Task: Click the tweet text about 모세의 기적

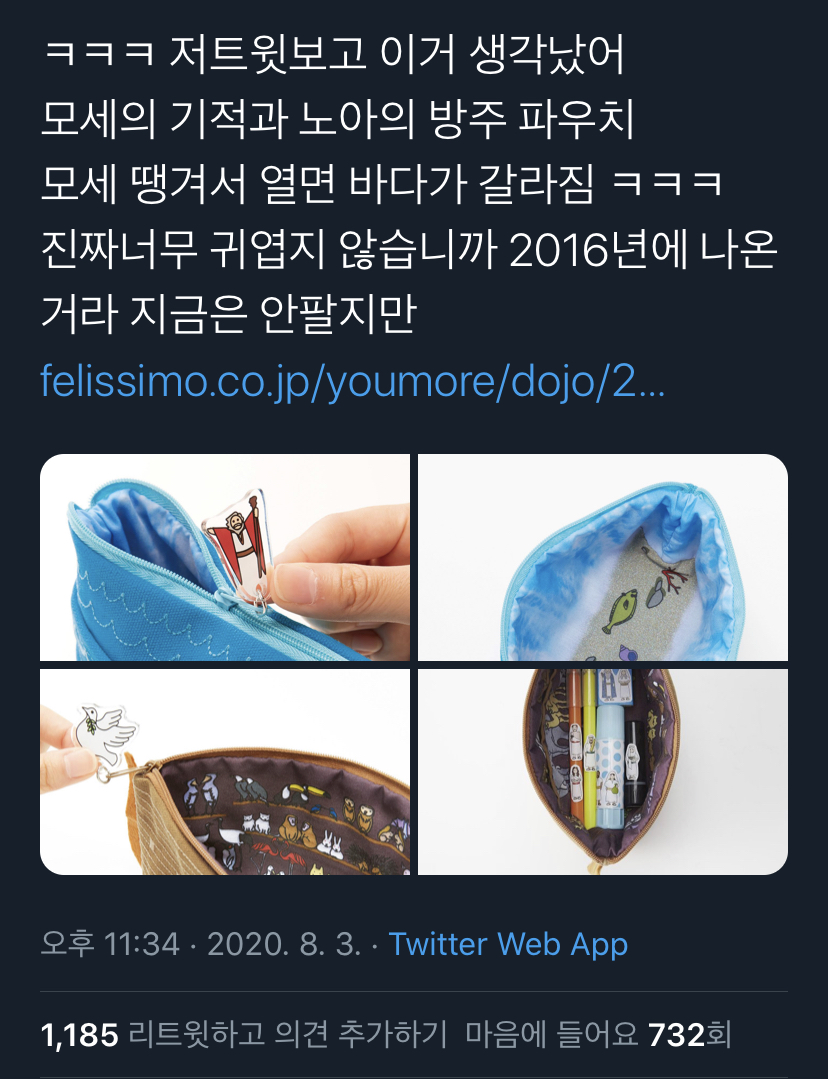Action: 337,119
